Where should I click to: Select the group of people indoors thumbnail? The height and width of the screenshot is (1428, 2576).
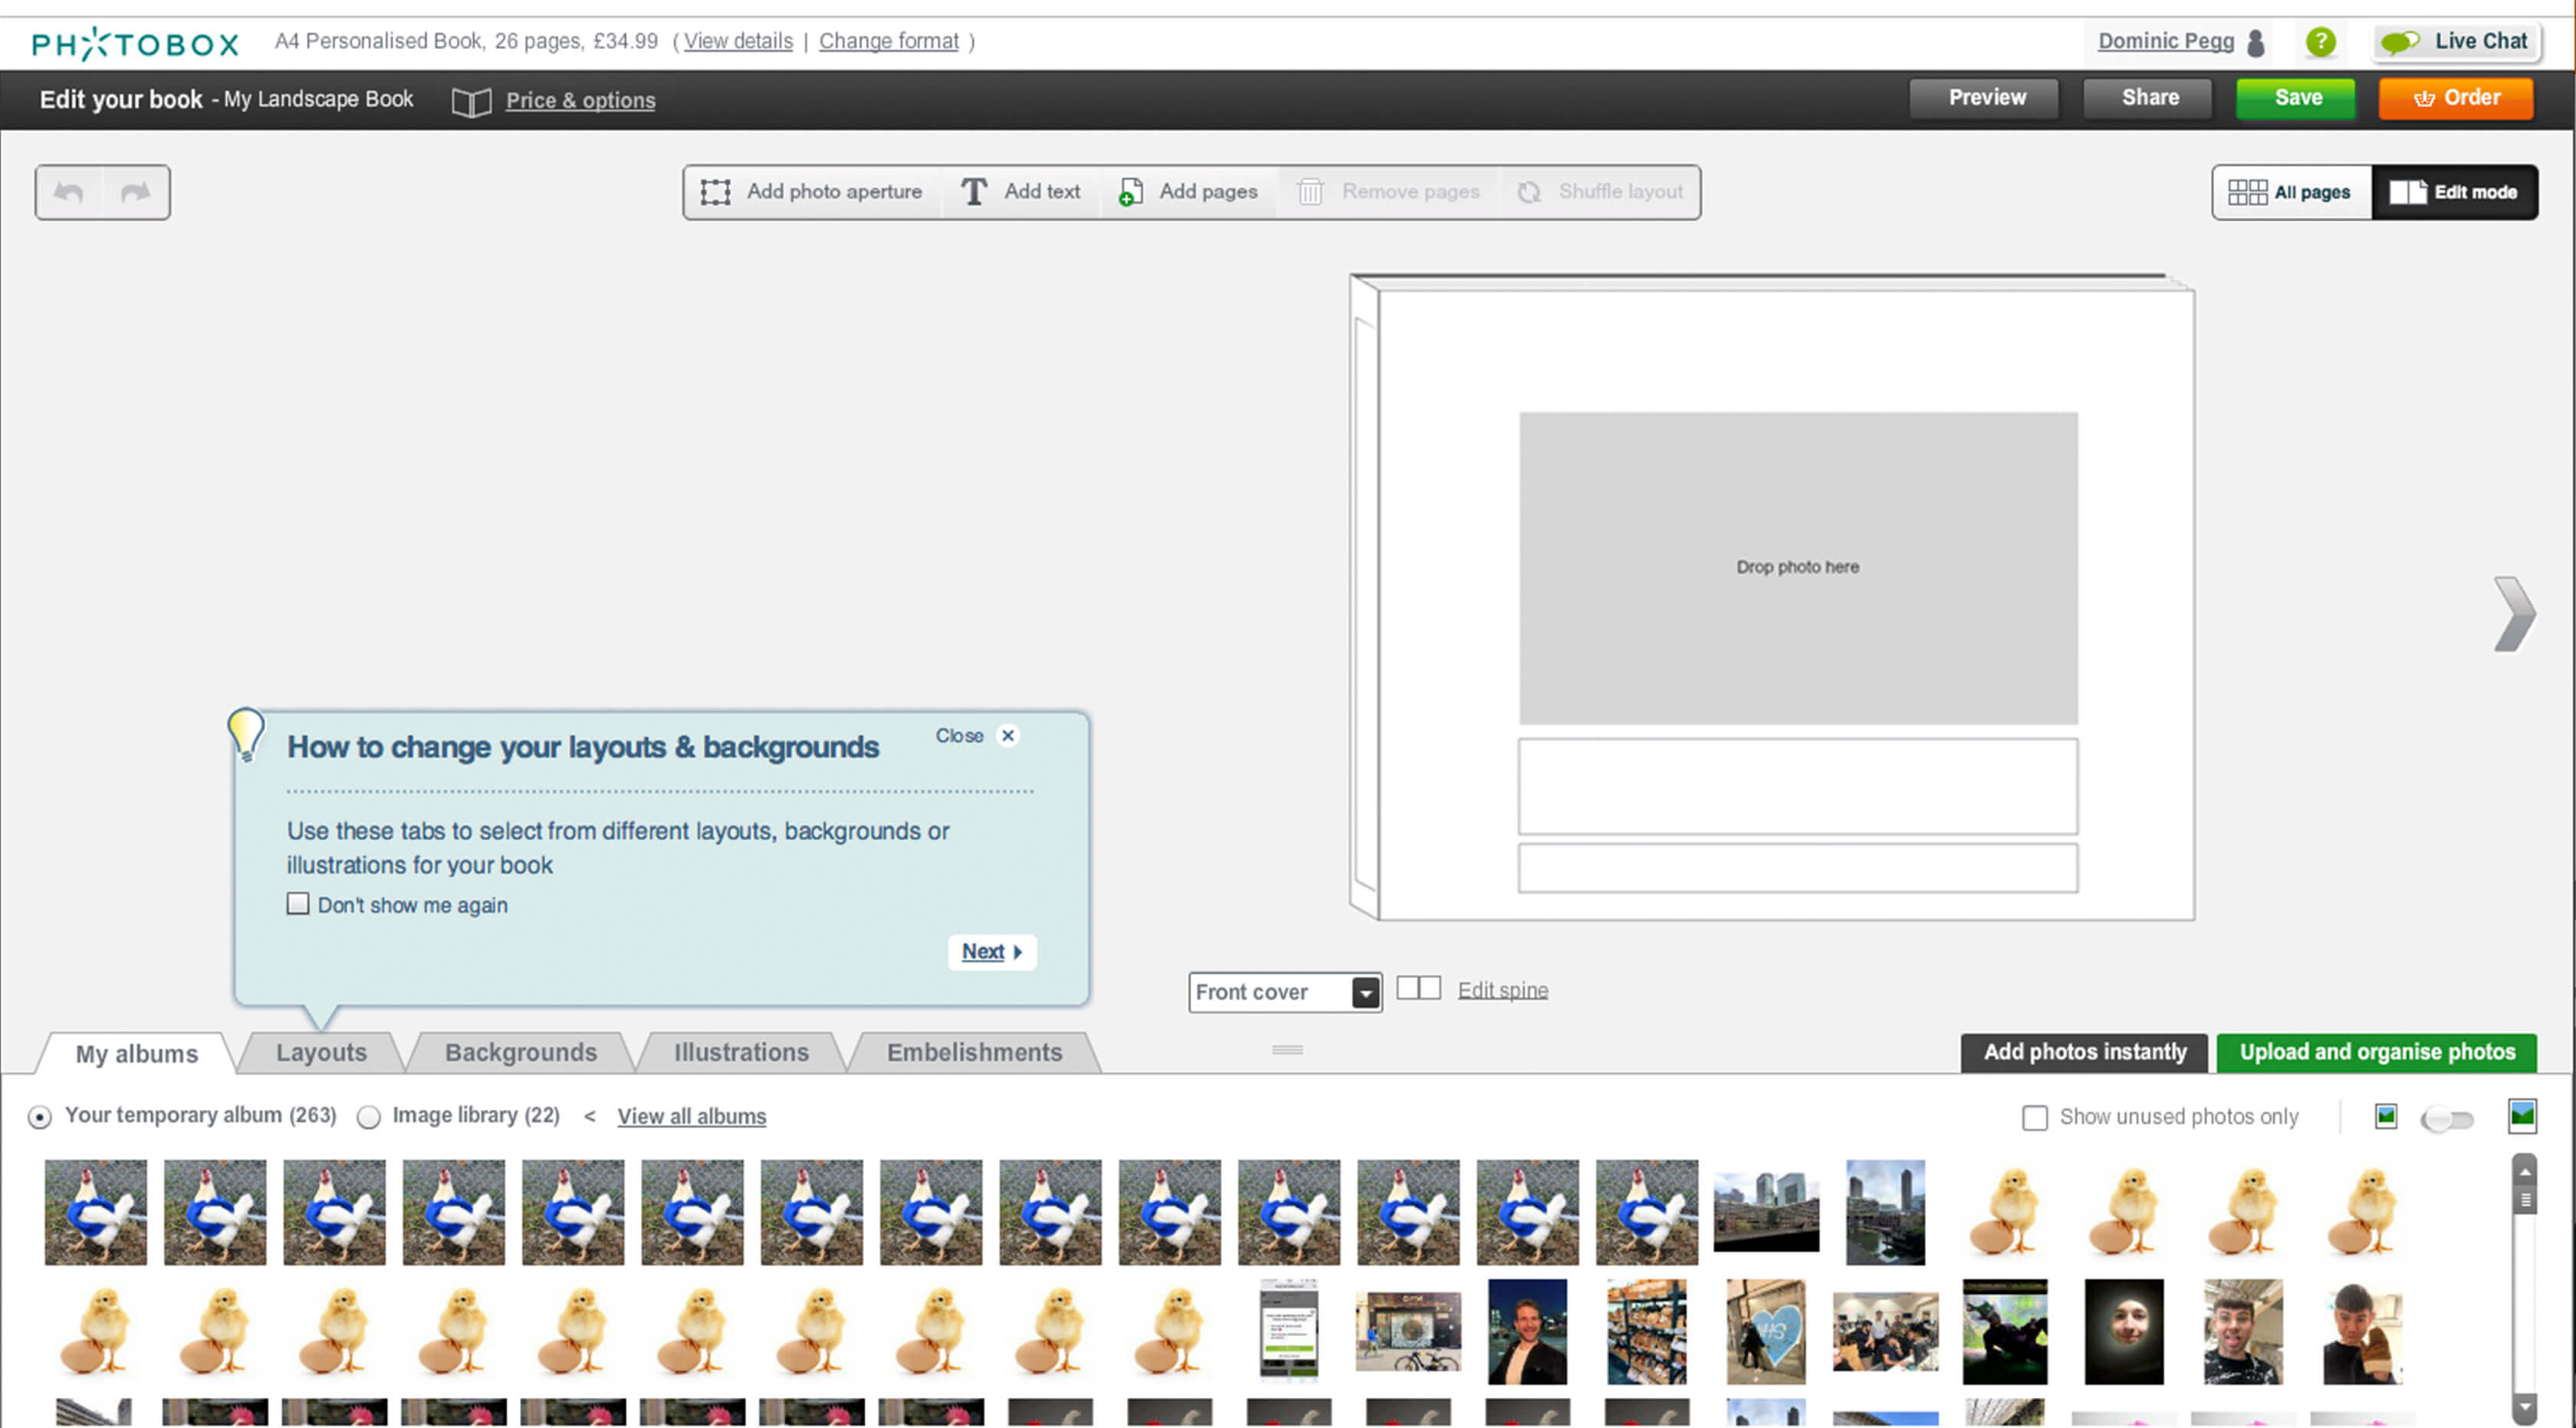[1885, 1331]
